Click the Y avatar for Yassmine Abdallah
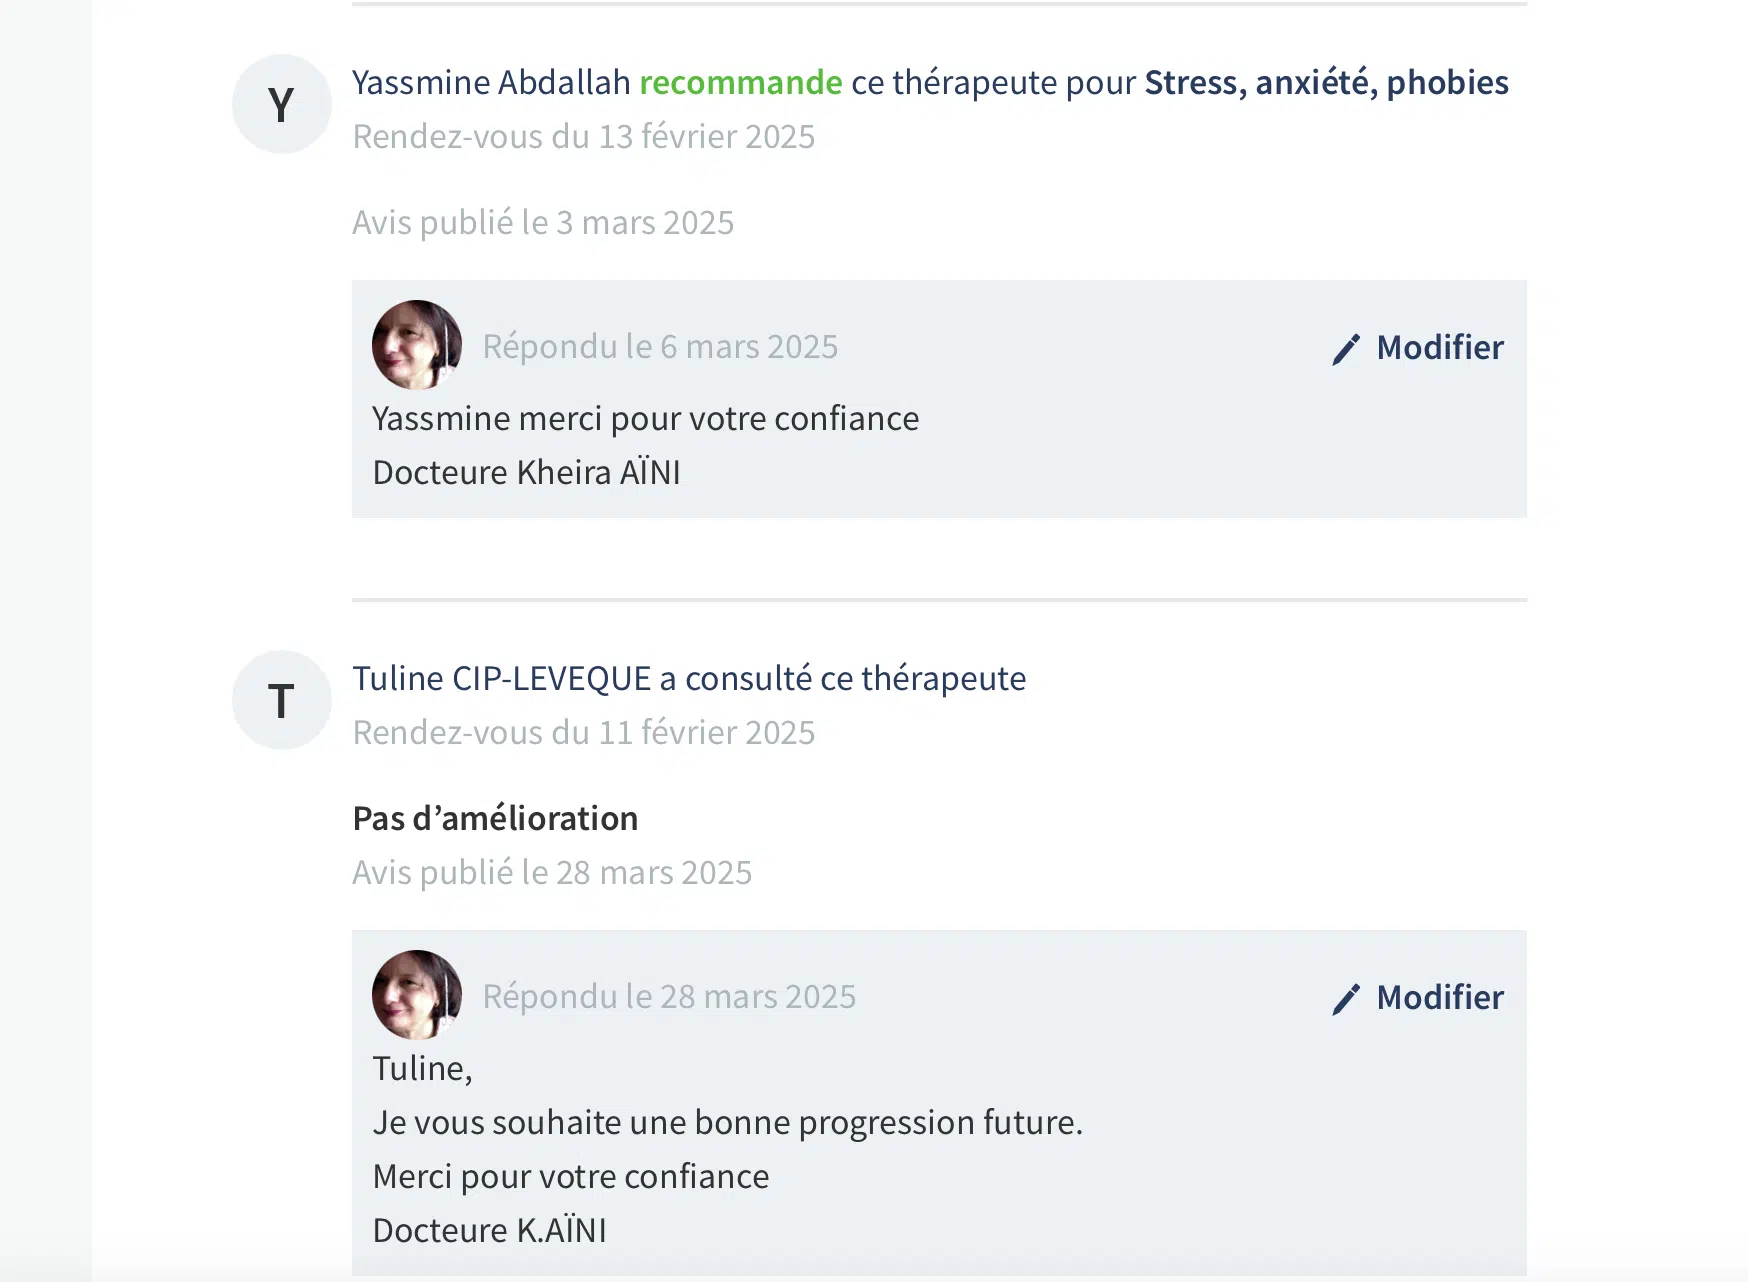The image size is (1748, 1282). (x=281, y=104)
